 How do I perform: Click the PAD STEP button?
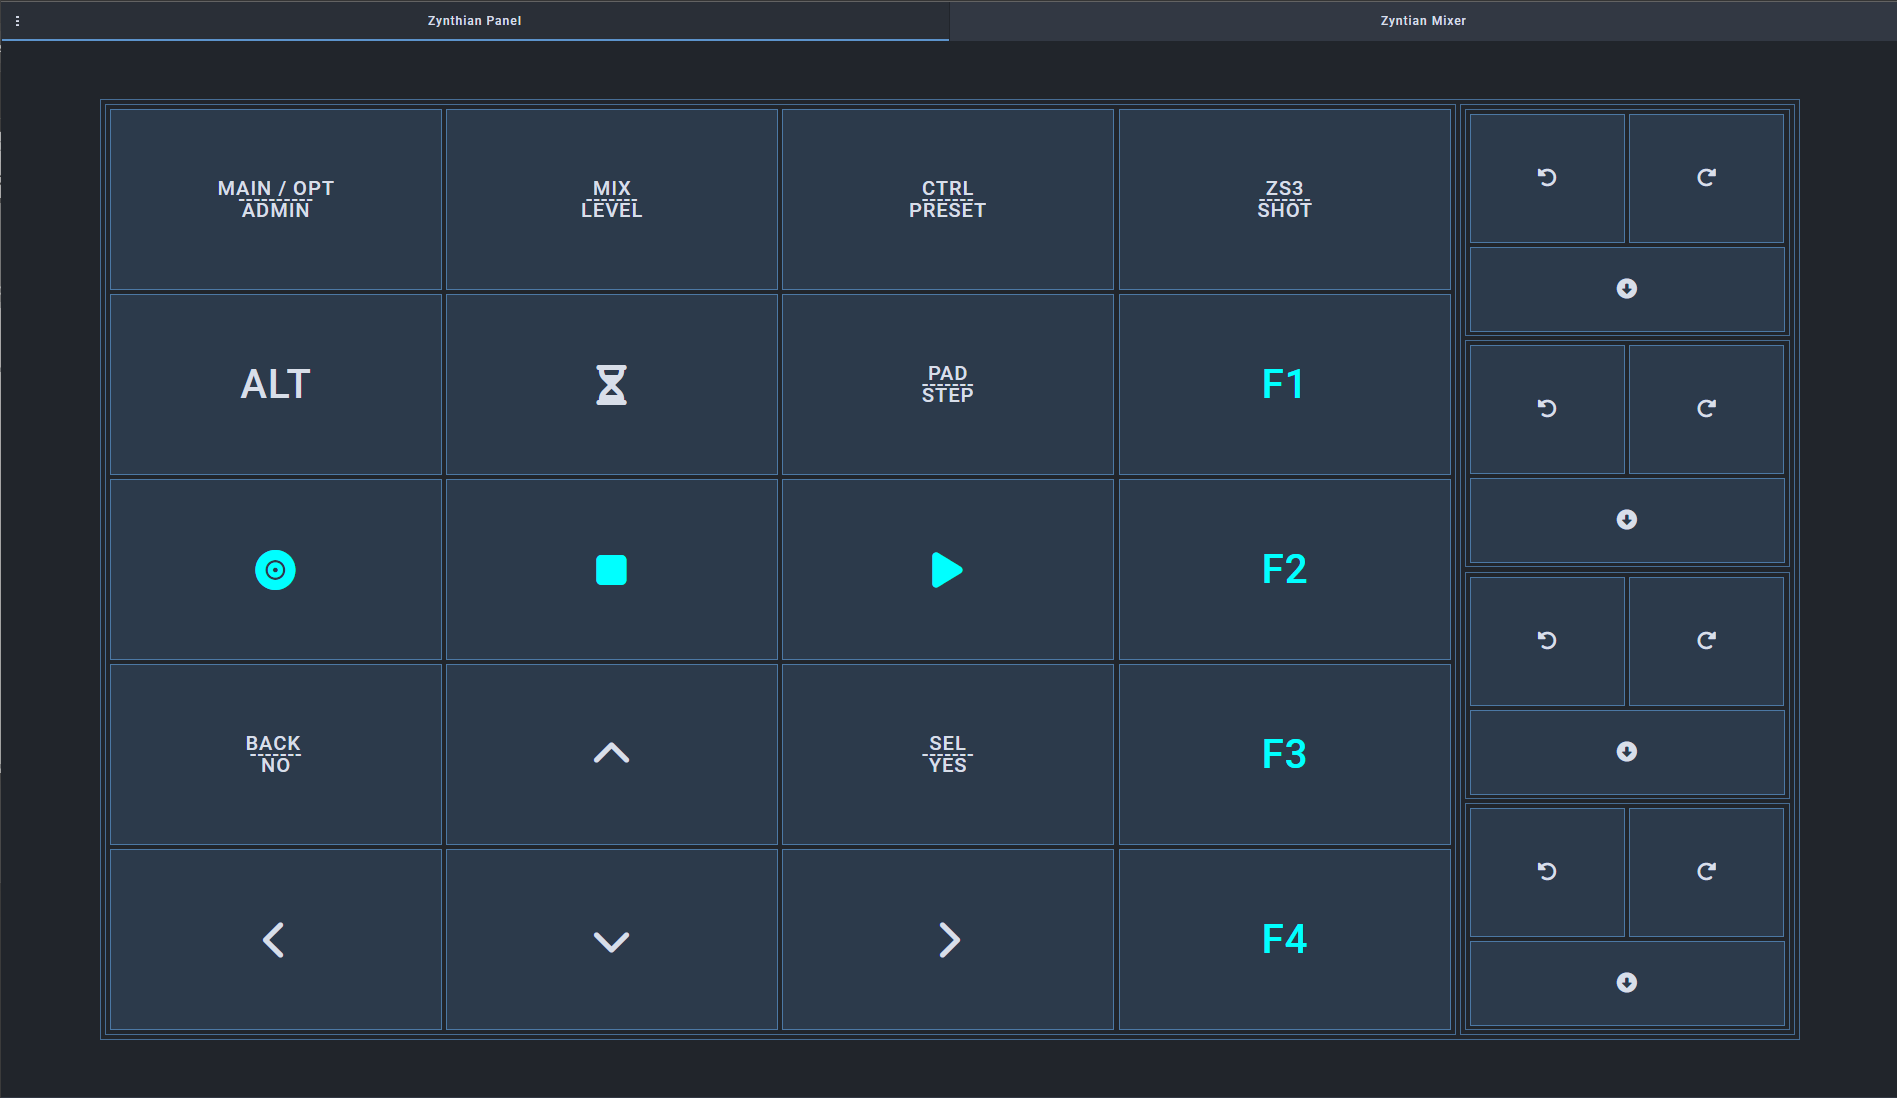click(x=948, y=384)
